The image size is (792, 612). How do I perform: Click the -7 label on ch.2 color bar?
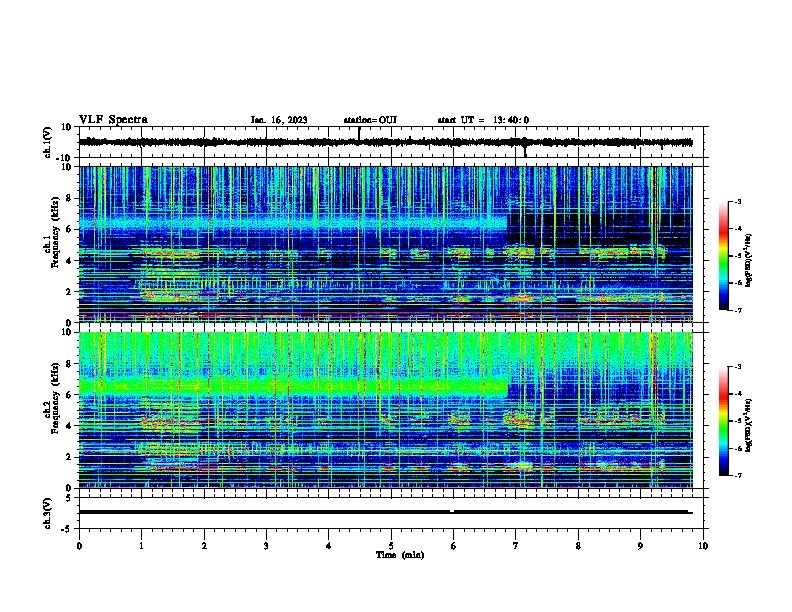[737, 476]
